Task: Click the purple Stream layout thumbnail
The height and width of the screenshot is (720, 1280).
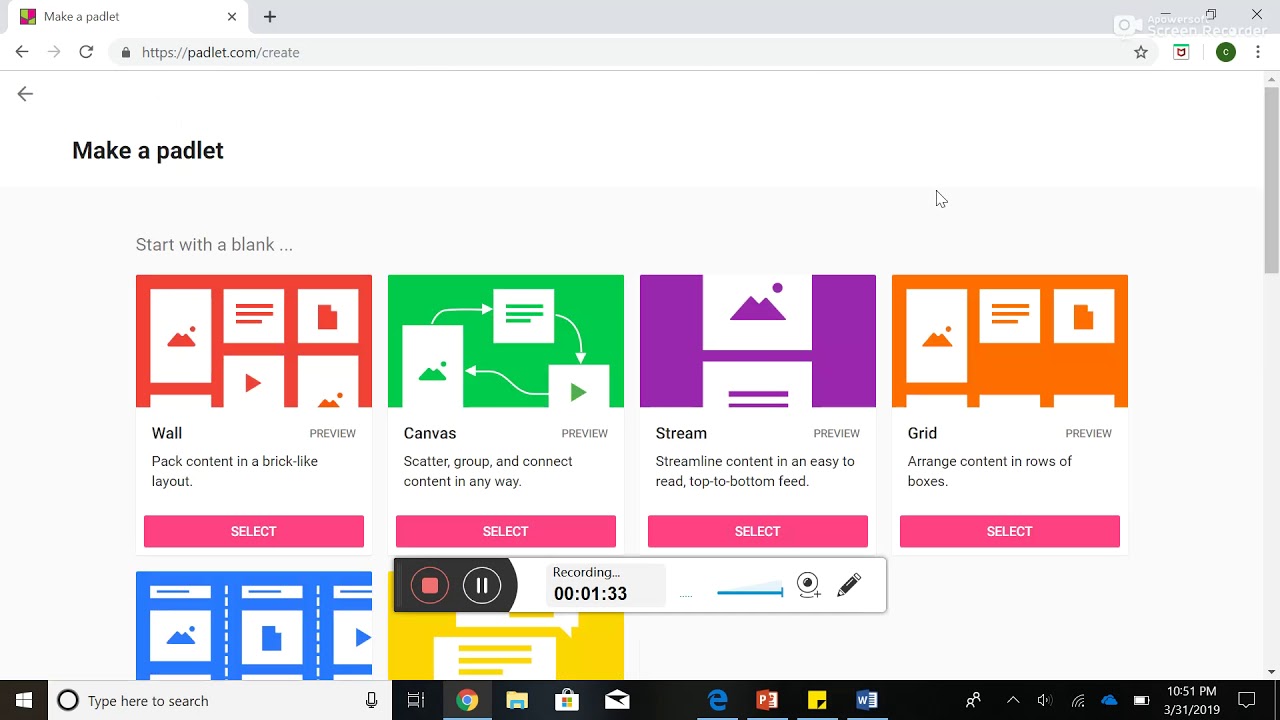Action: click(x=758, y=341)
